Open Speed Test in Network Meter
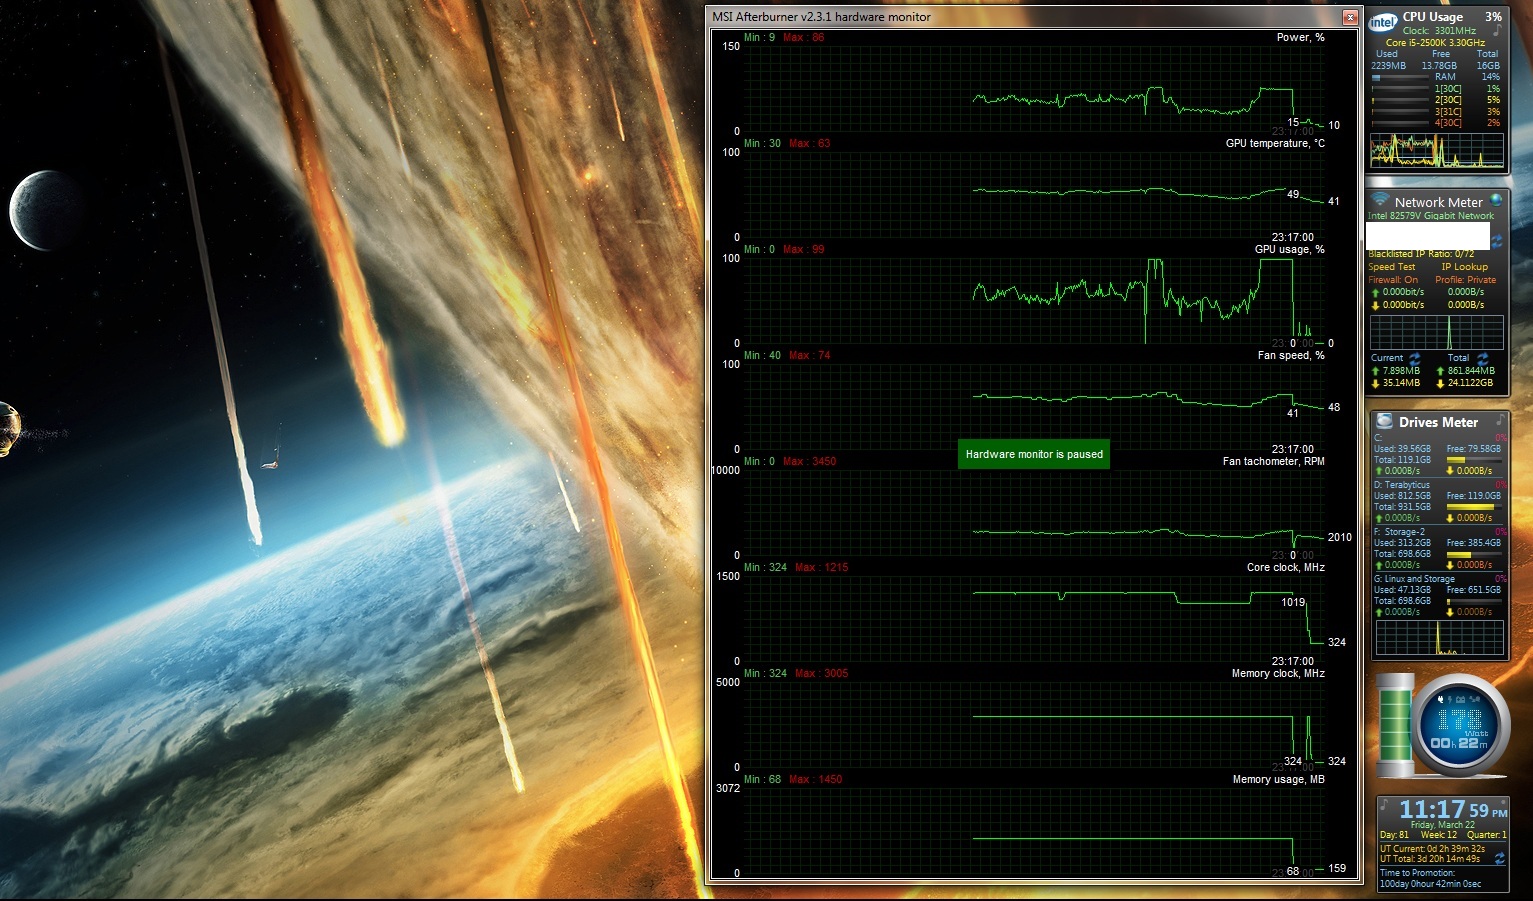 [x=1392, y=267]
